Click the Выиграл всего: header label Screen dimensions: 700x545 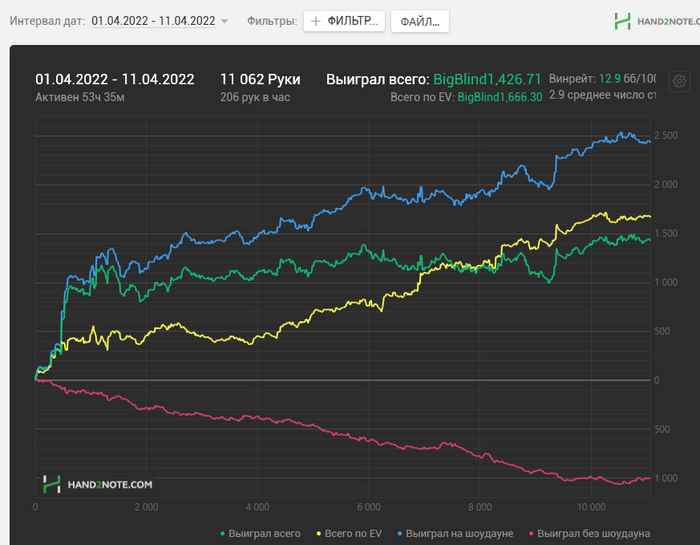378,79
